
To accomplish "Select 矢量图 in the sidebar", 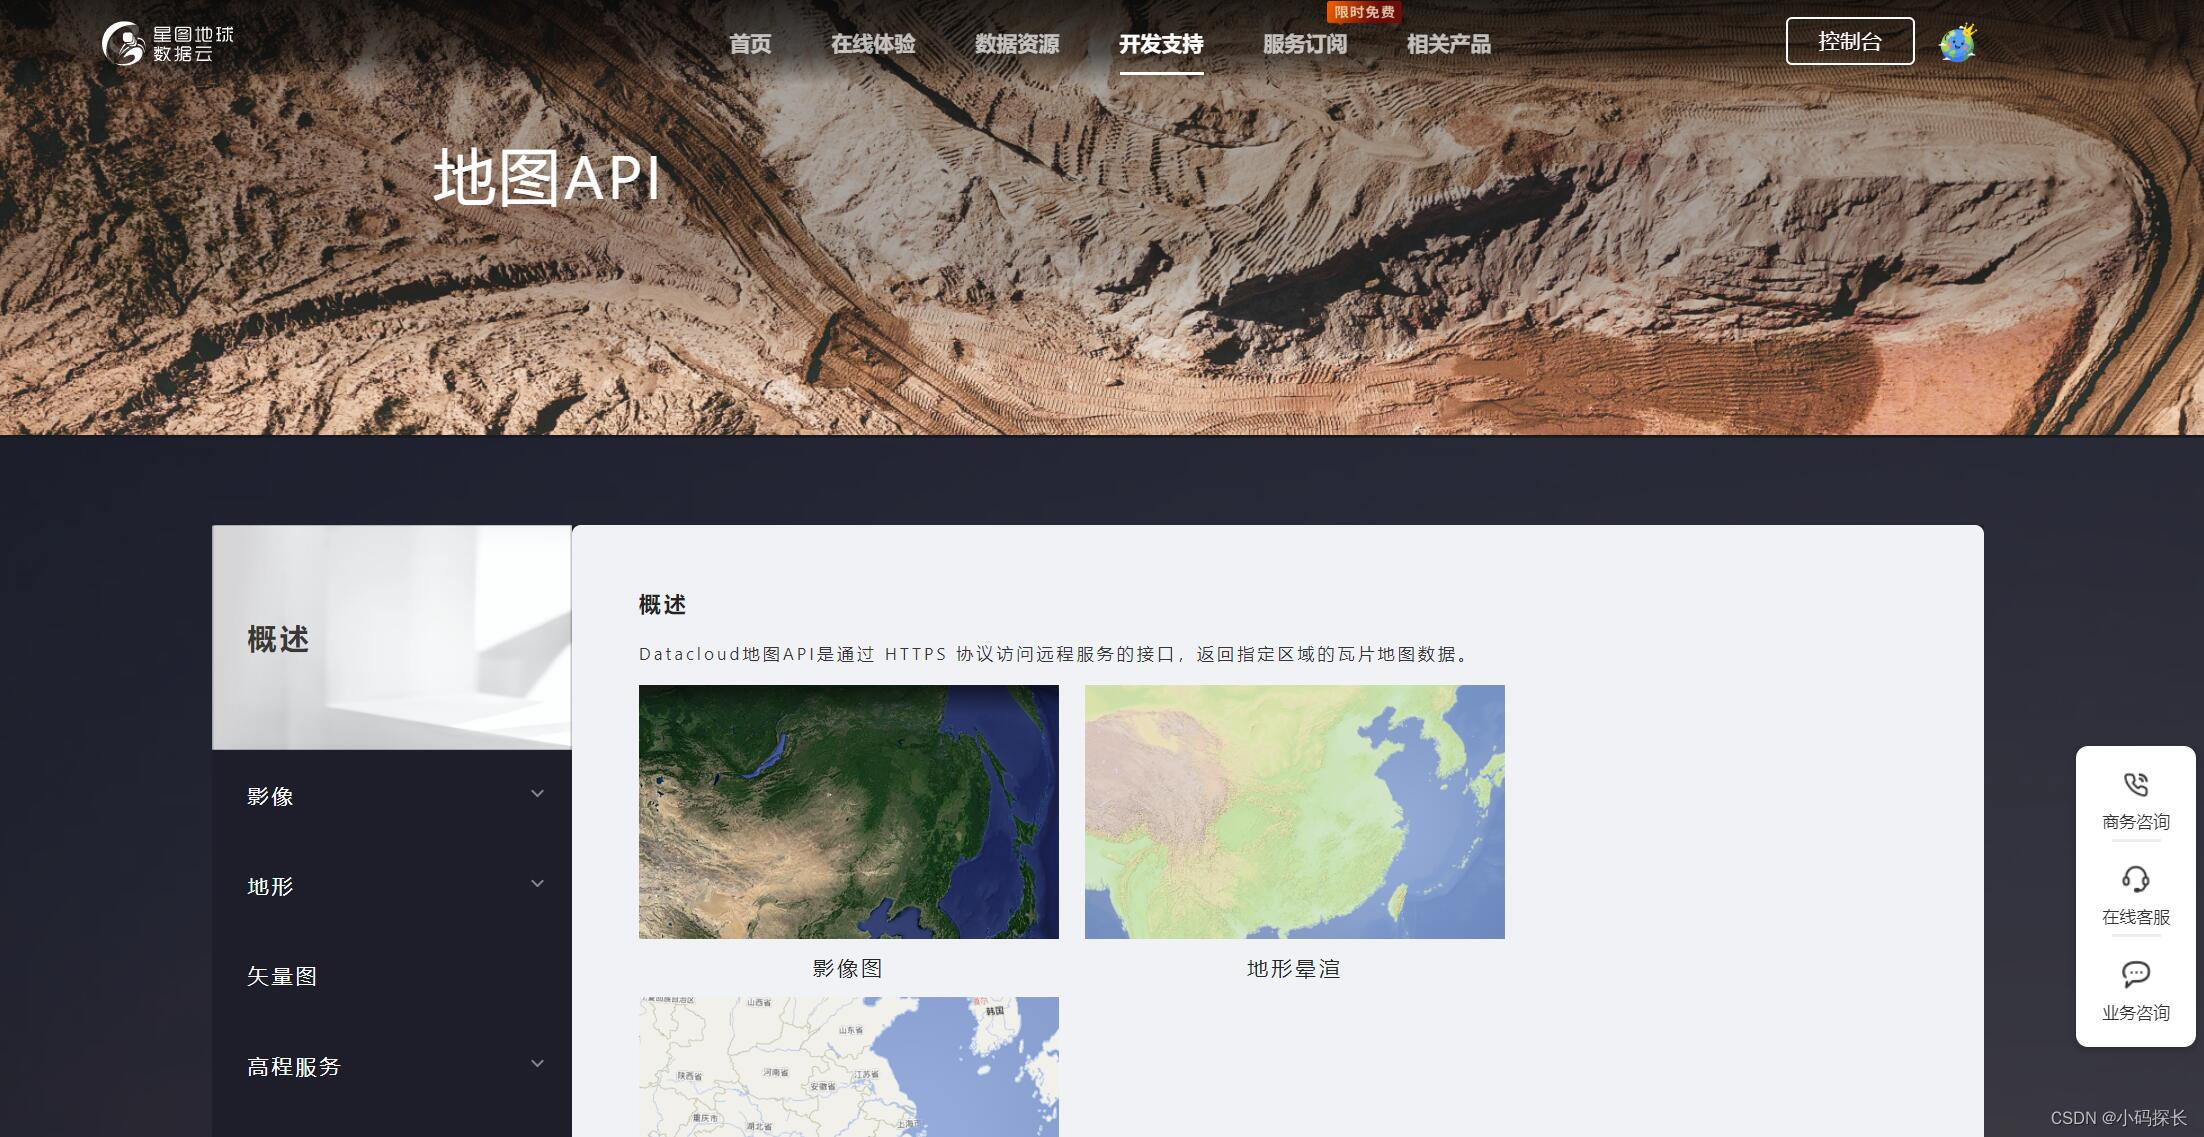I will (x=282, y=976).
